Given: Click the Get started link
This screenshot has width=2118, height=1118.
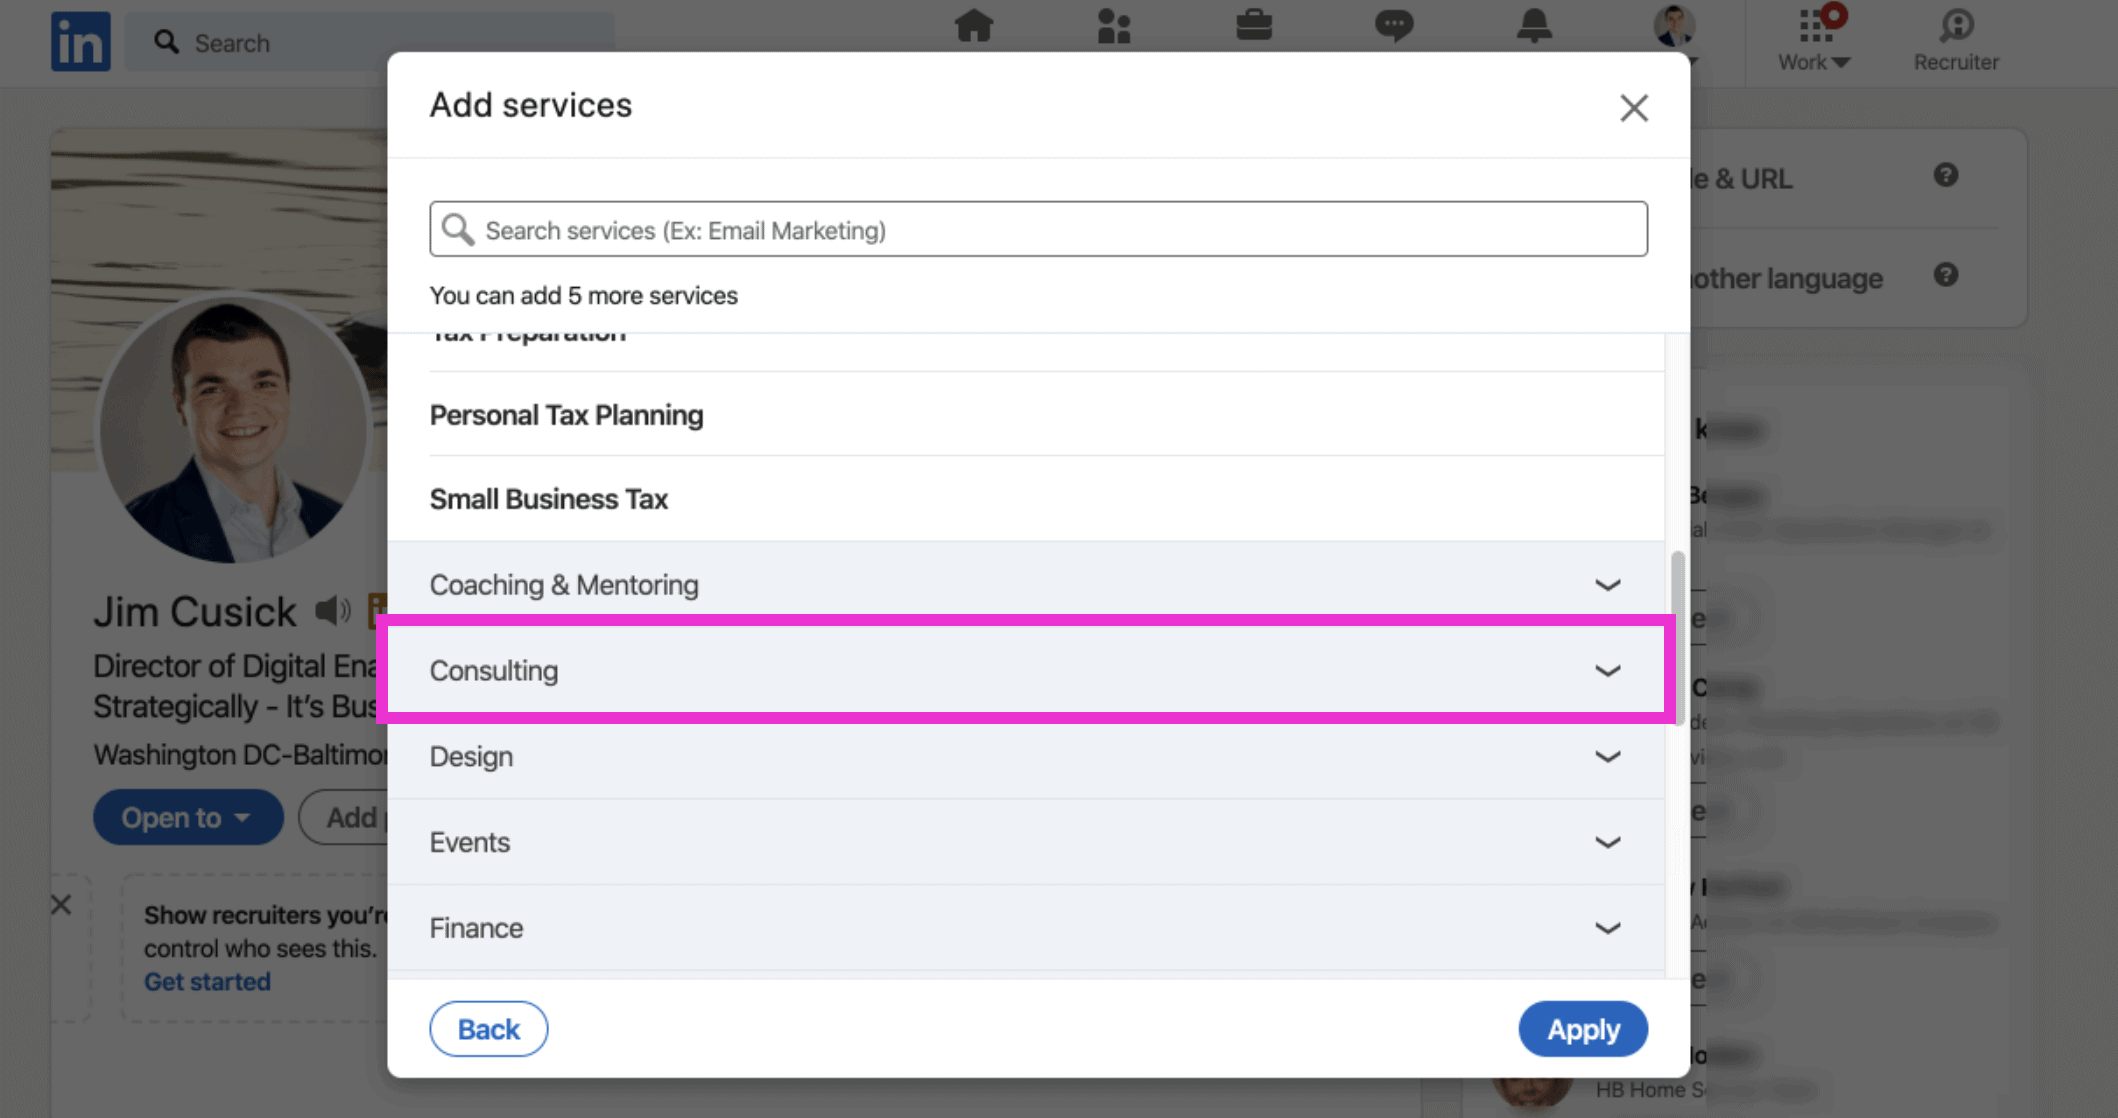Looking at the screenshot, I should coord(207,981).
